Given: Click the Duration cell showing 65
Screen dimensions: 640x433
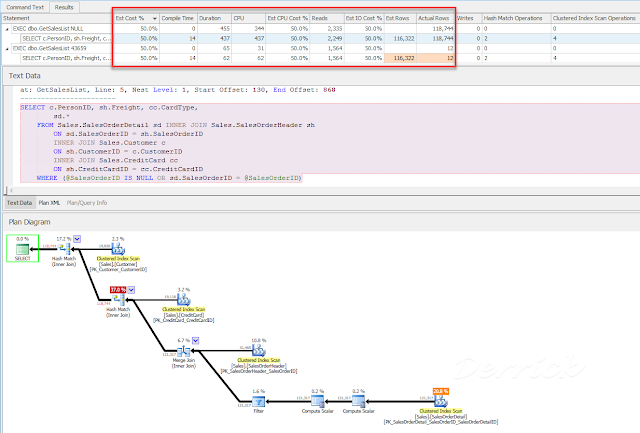Looking at the screenshot, I should (x=215, y=48).
